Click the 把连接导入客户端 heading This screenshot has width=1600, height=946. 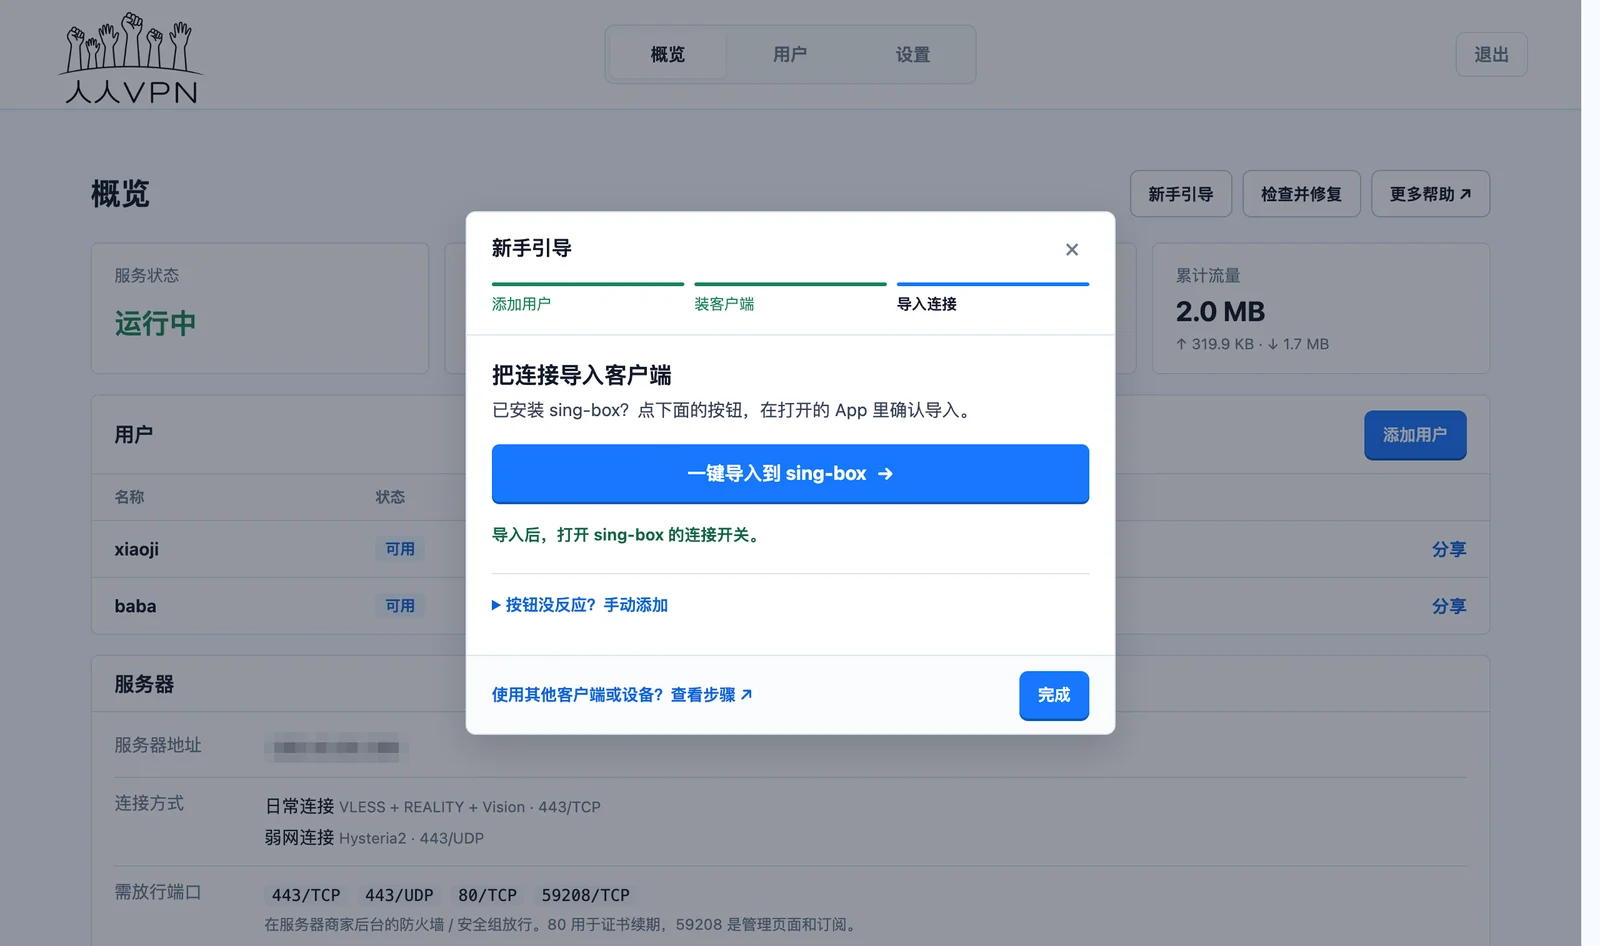pos(582,375)
